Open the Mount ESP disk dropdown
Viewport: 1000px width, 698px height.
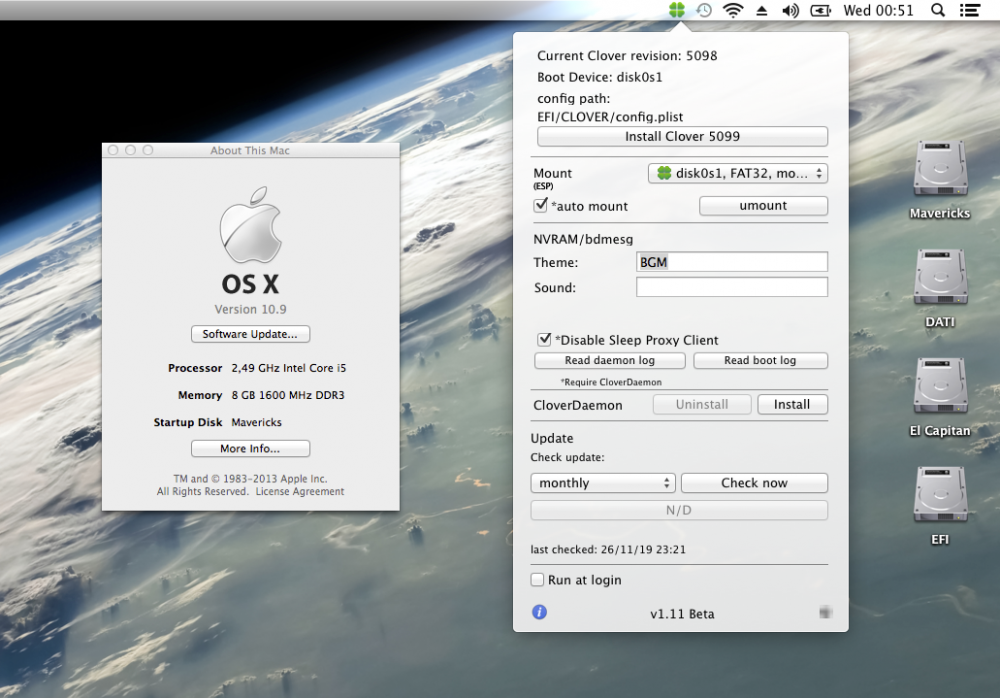click(x=738, y=174)
